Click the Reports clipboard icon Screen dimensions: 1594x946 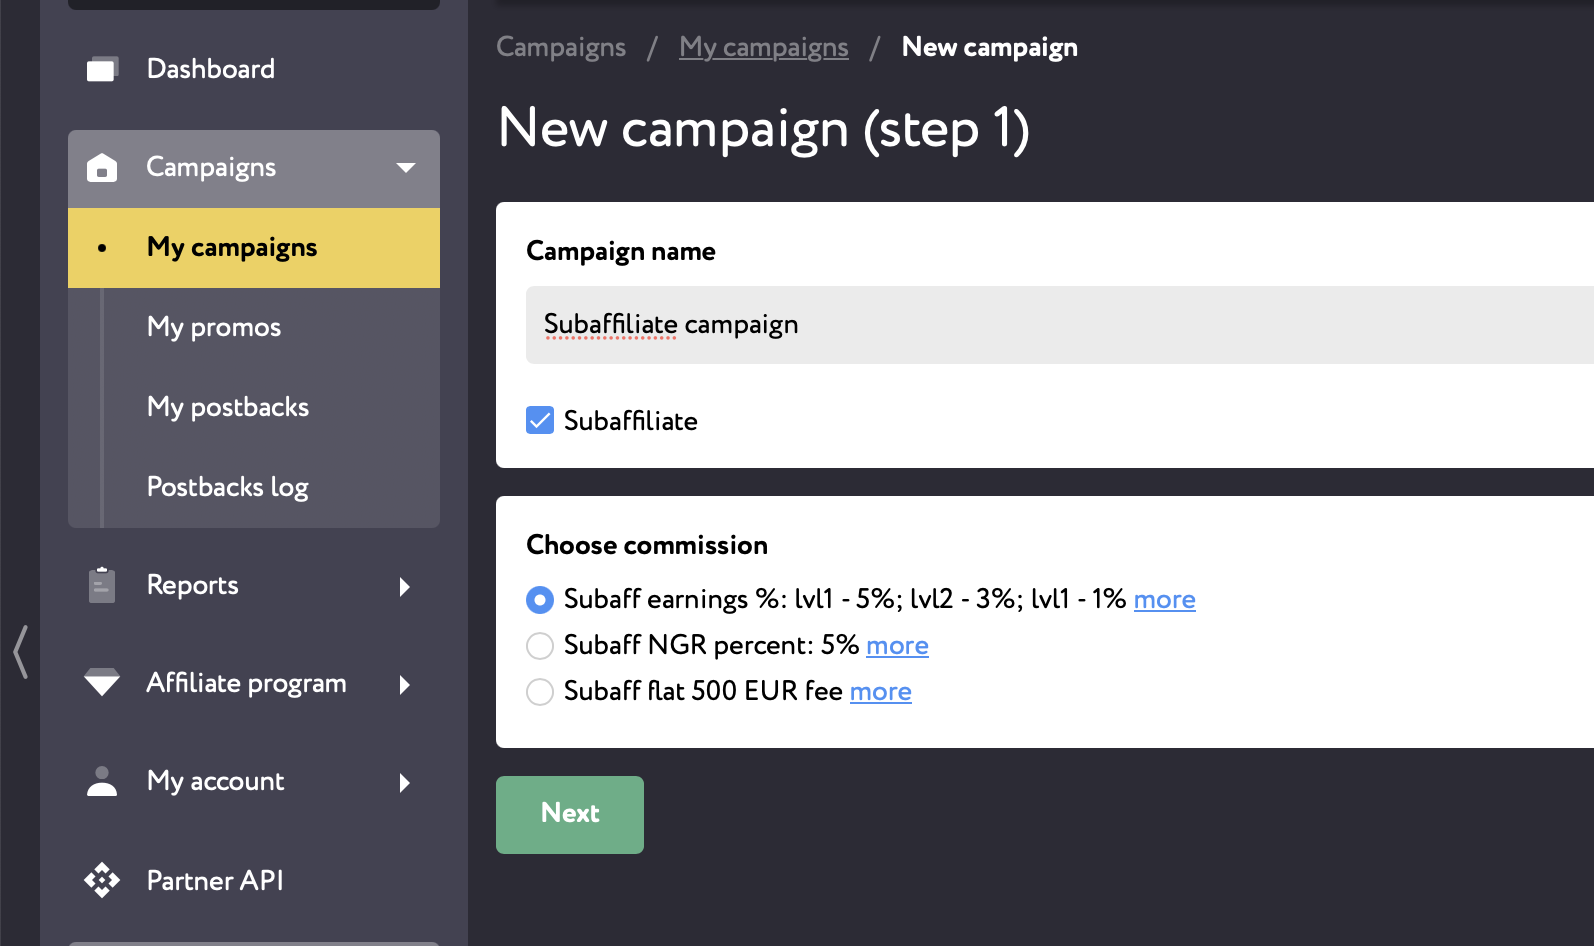pos(102,585)
